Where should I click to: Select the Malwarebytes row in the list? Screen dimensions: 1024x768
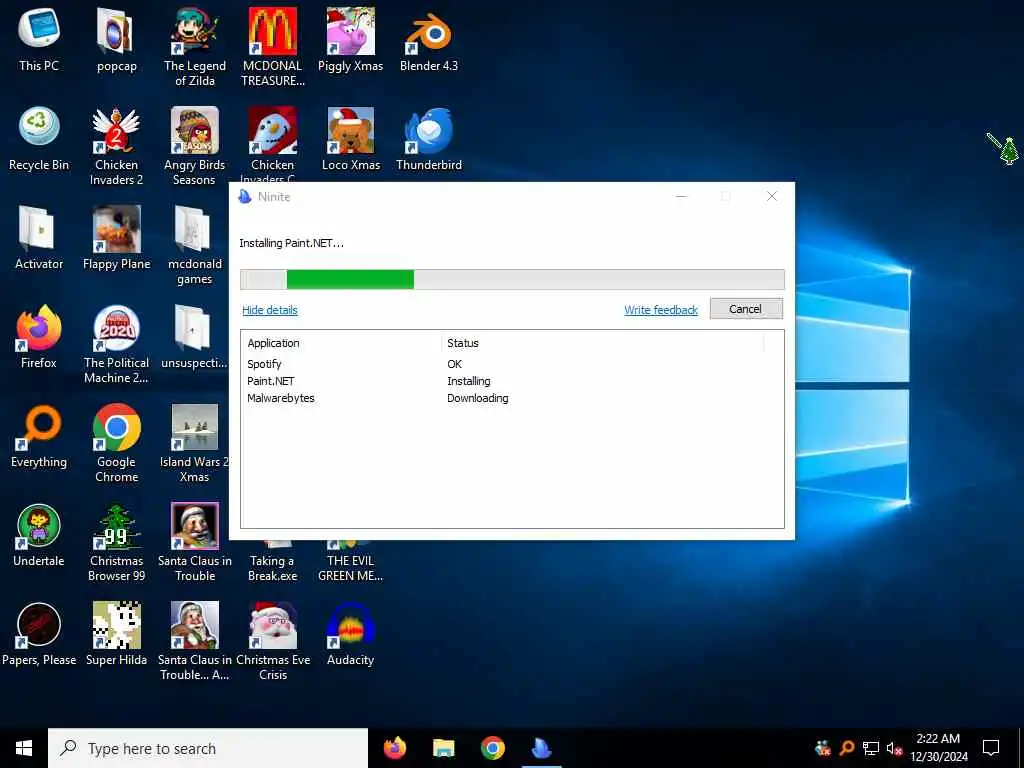click(x=512, y=398)
